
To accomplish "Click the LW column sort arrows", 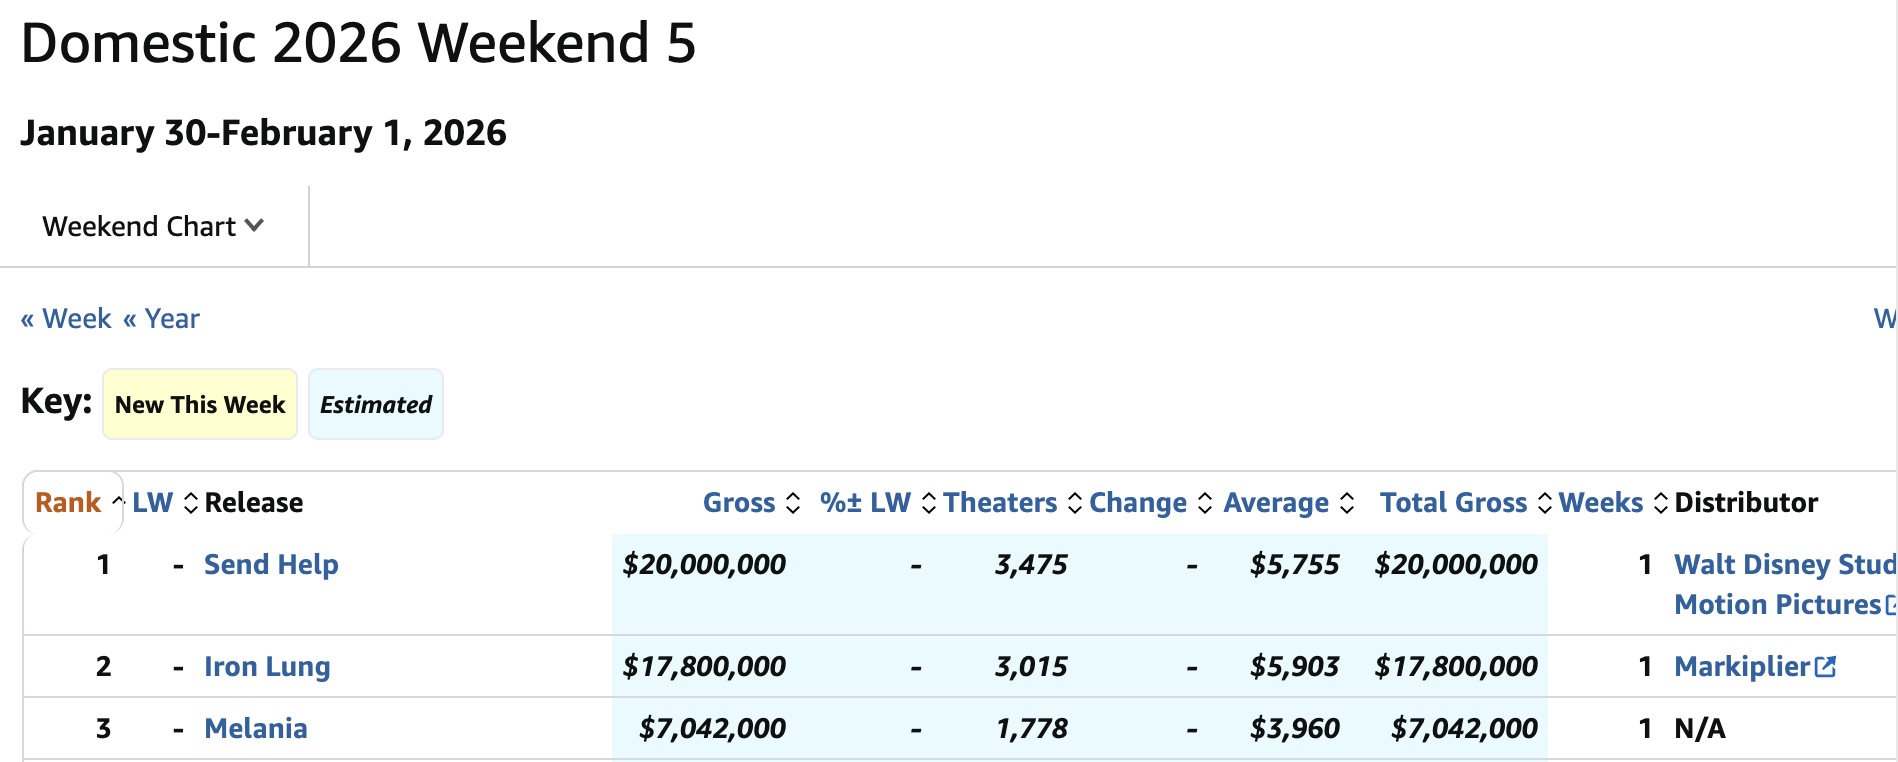I will [x=191, y=503].
